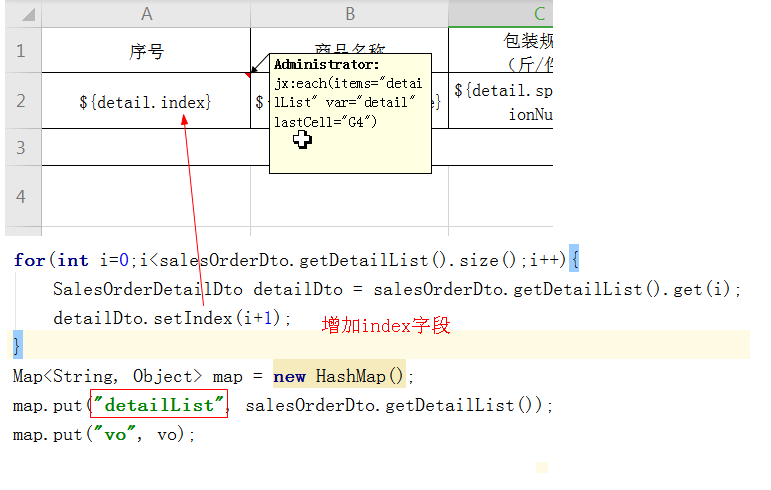Select column A header

pyautogui.click(x=146, y=14)
